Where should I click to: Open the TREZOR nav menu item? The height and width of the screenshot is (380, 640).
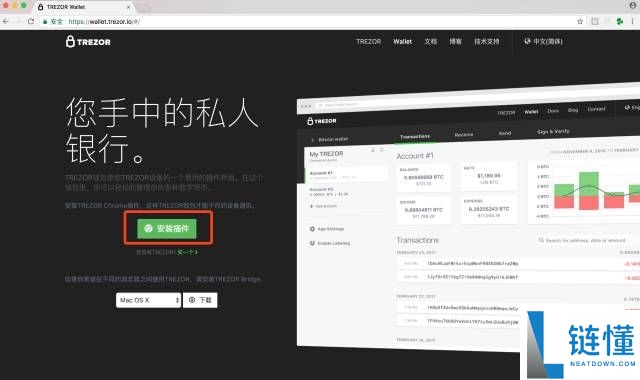369,42
